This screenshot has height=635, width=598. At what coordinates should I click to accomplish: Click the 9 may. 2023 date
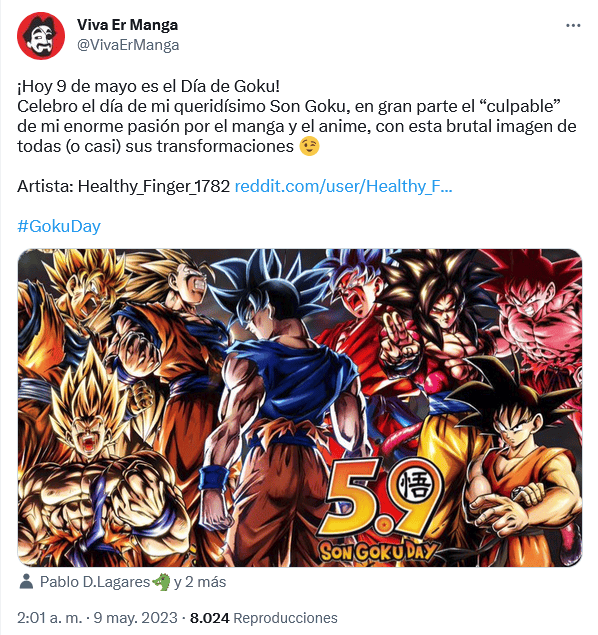coord(136,618)
